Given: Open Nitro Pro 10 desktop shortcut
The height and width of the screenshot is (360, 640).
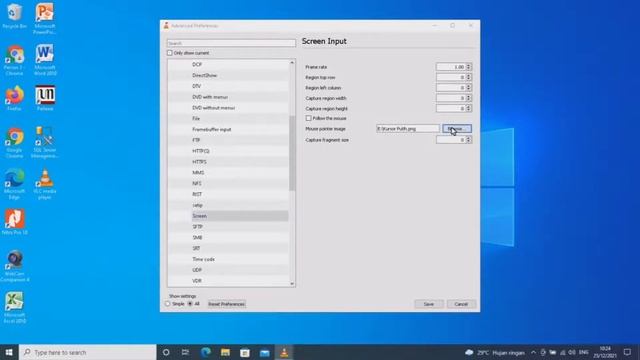Looking at the screenshot, I should (15, 222).
